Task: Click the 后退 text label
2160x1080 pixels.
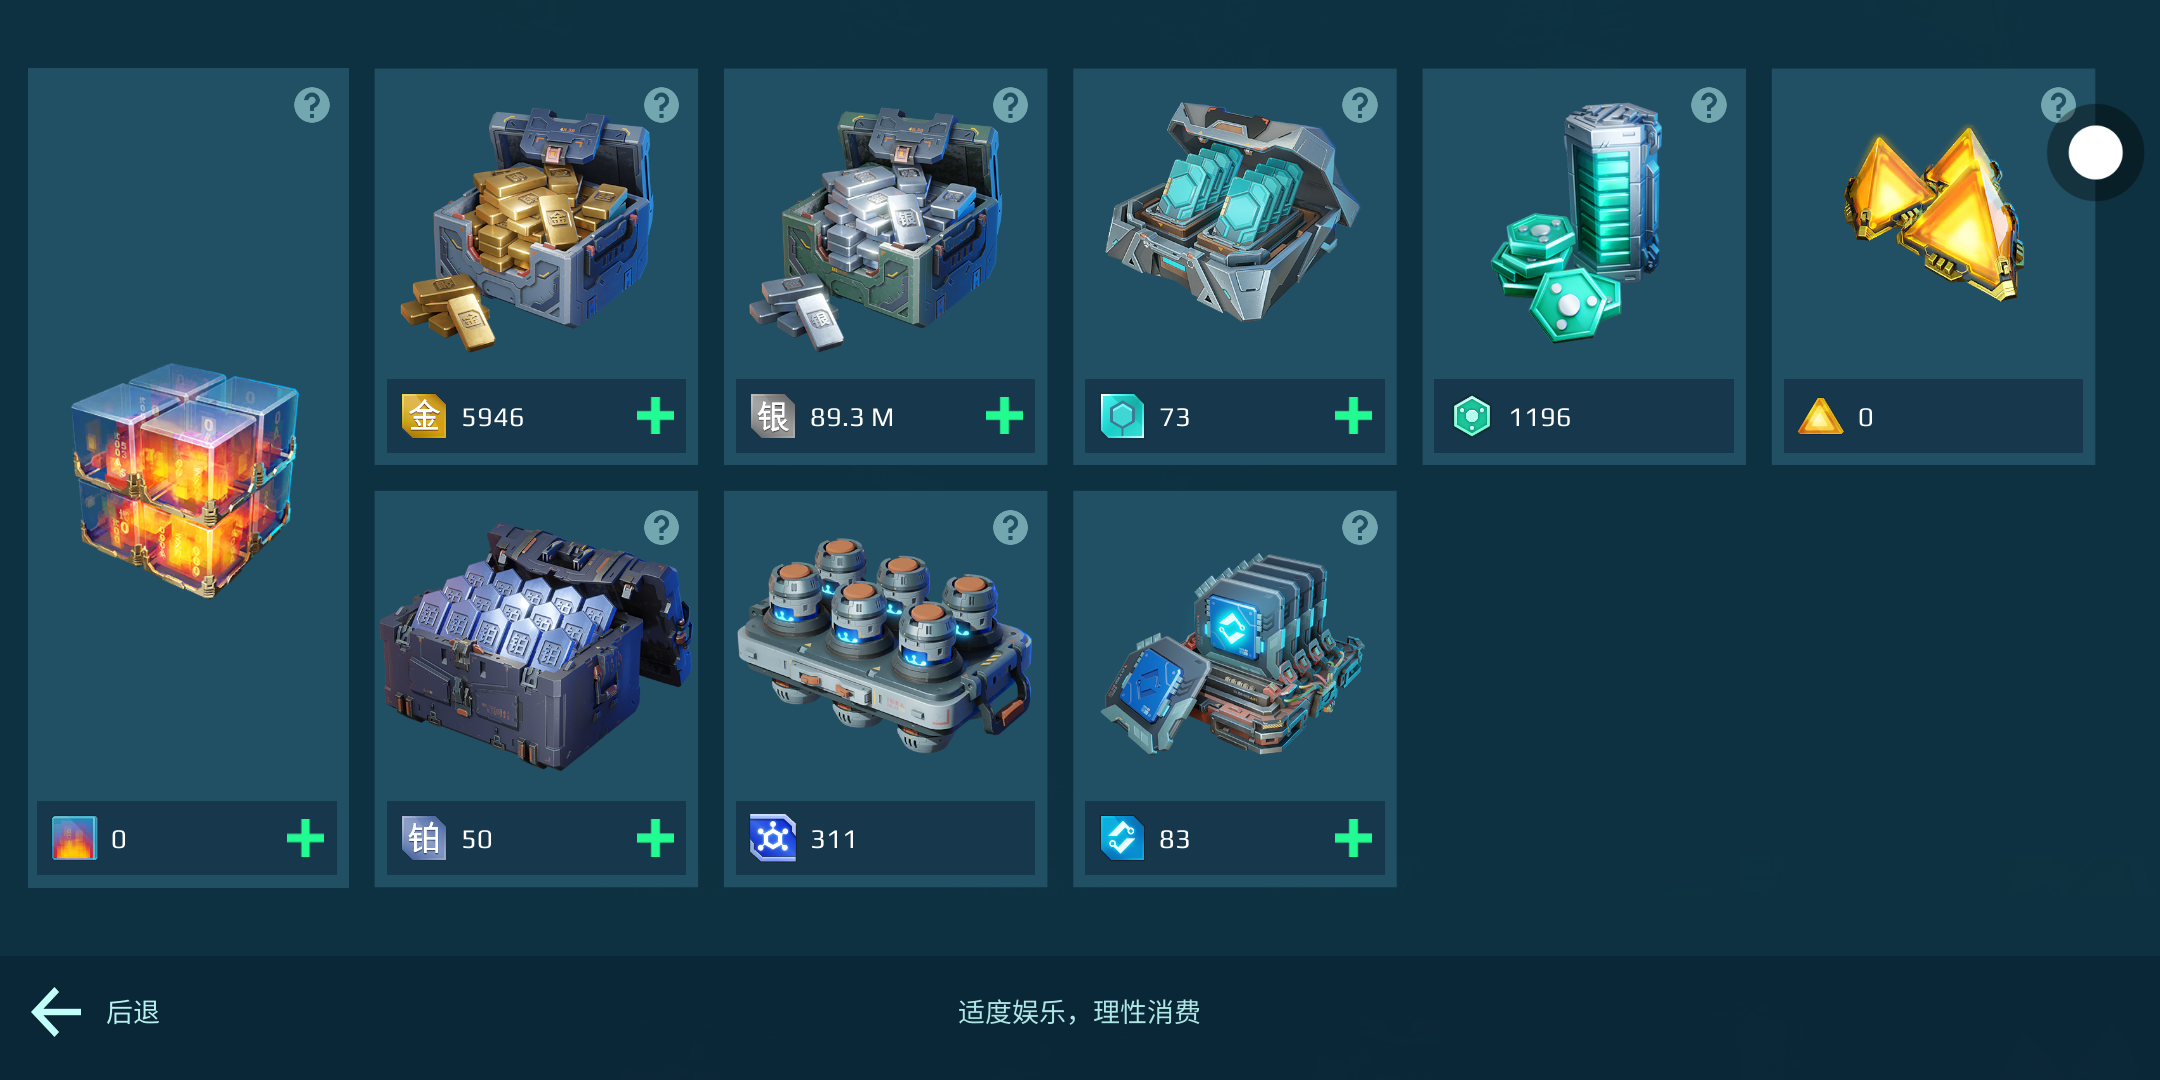Action: pos(133,1012)
